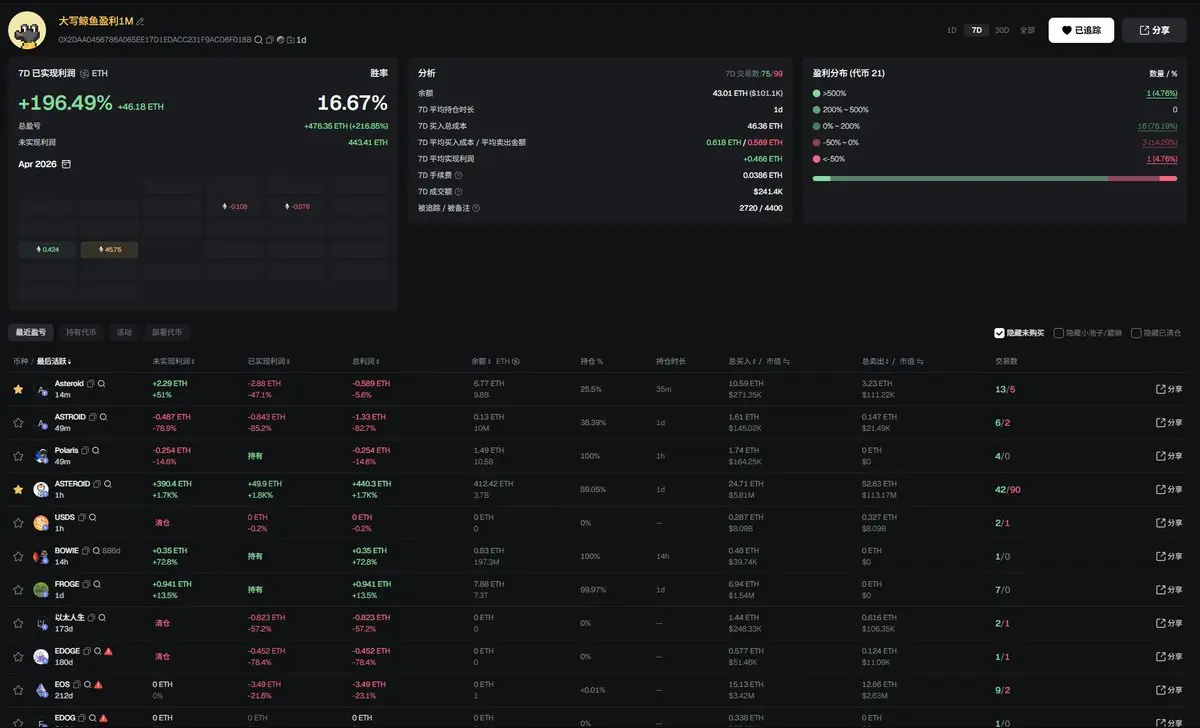This screenshot has height=728, width=1200.
Task: Share the USDS row with its 分享 link
Action: 1169,523
